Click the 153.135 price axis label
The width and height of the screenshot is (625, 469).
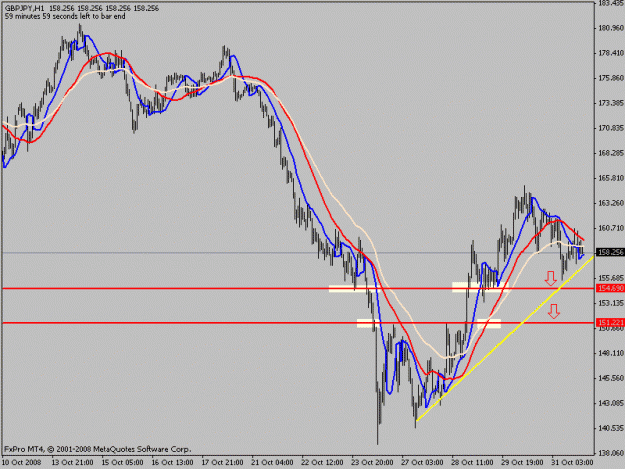click(611, 303)
